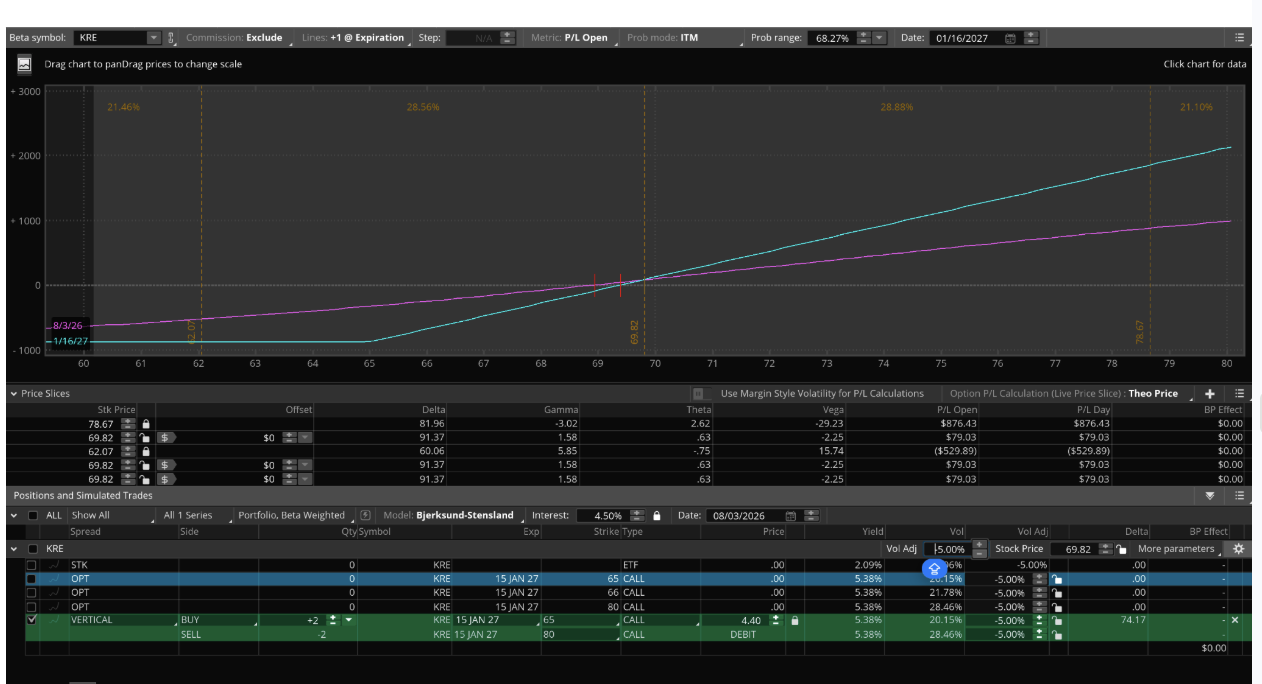Click the 80 strike field on SELL row
The height and width of the screenshot is (684, 1262).
[580, 634]
